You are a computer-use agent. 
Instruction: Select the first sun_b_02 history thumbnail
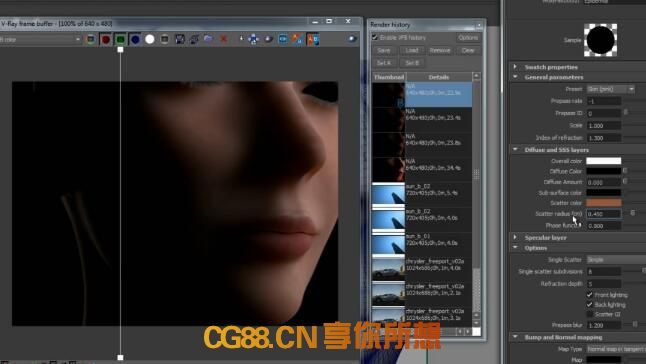(389, 194)
